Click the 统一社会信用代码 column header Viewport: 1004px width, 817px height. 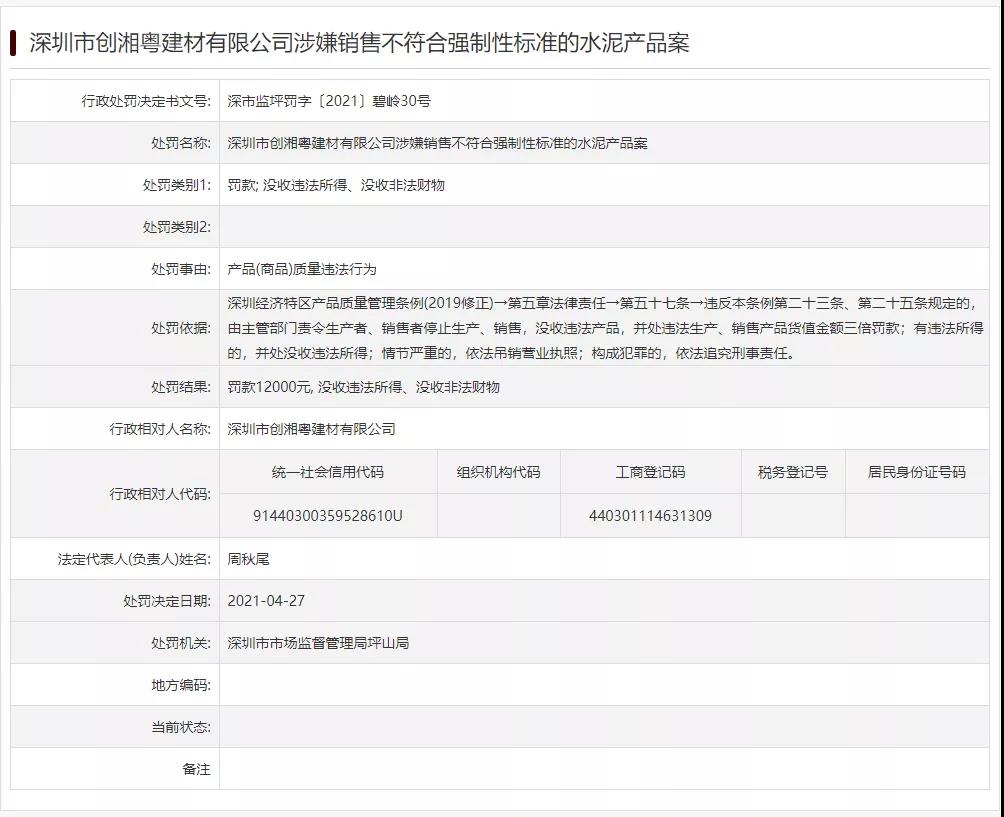point(327,472)
